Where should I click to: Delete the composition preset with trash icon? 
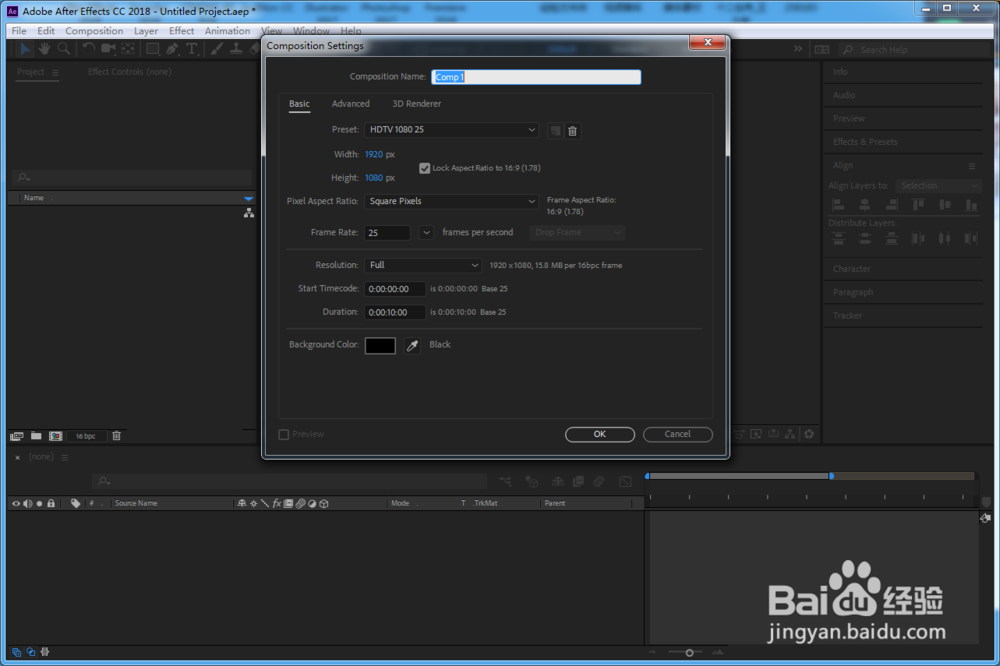(x=573, y=131)
